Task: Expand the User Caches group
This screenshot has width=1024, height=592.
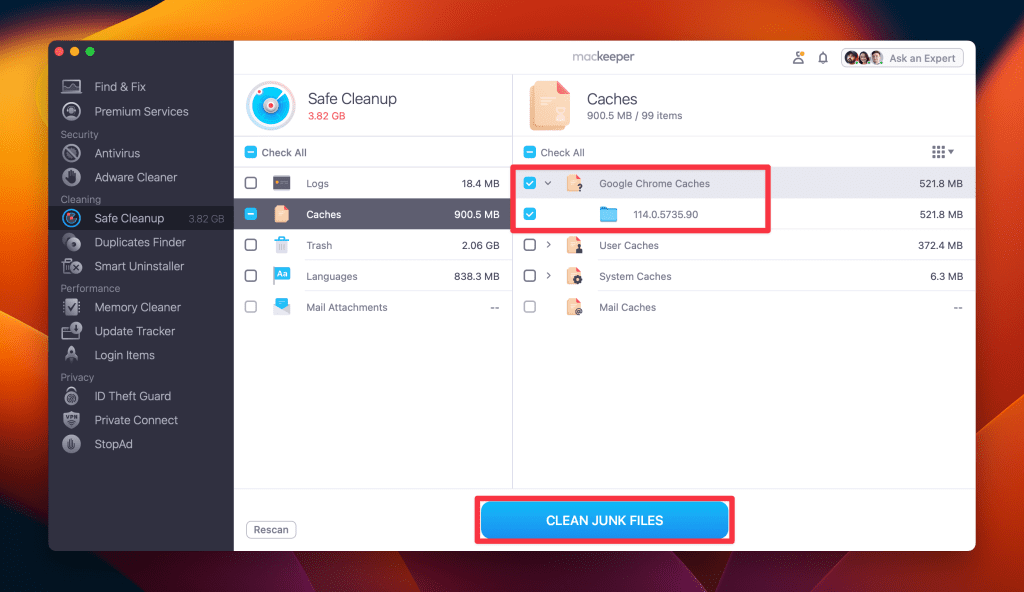Action: [x=549, y=244]
